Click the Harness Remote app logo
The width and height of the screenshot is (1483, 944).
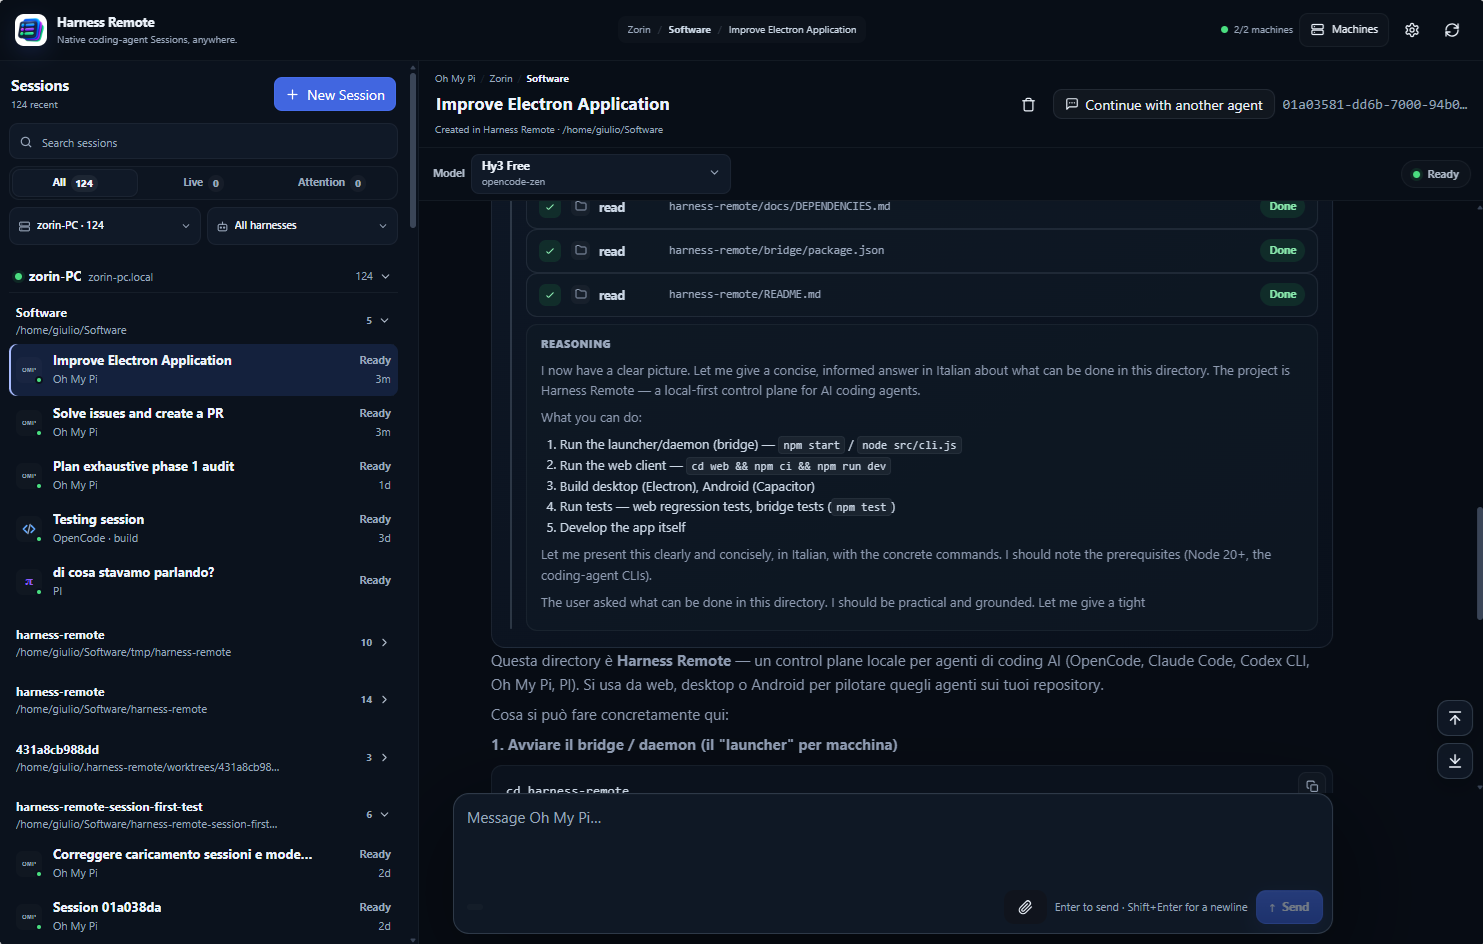coord(30,30)
